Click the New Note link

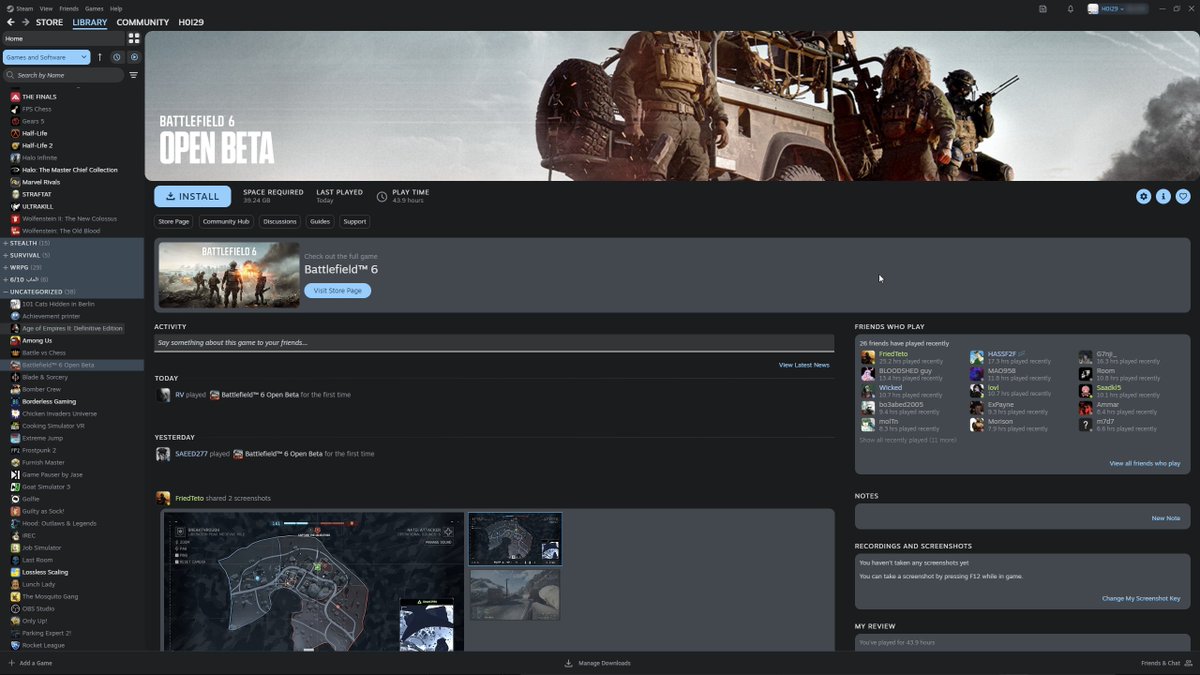(x=1166, y=518)
